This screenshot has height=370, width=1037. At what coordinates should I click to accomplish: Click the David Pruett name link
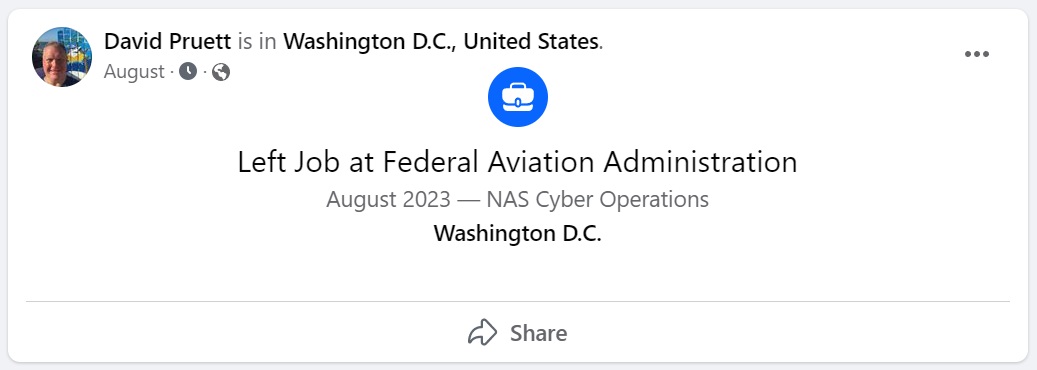point(168,42)
